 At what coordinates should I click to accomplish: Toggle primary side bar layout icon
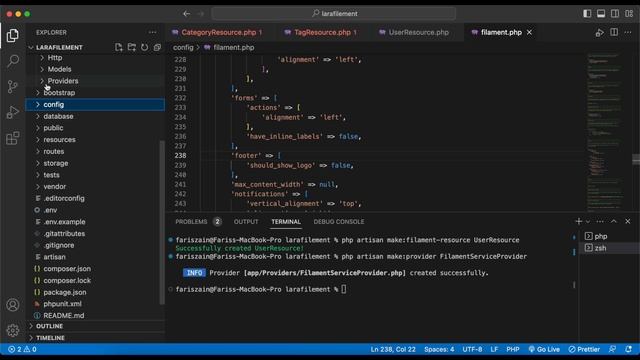point(587,13)
